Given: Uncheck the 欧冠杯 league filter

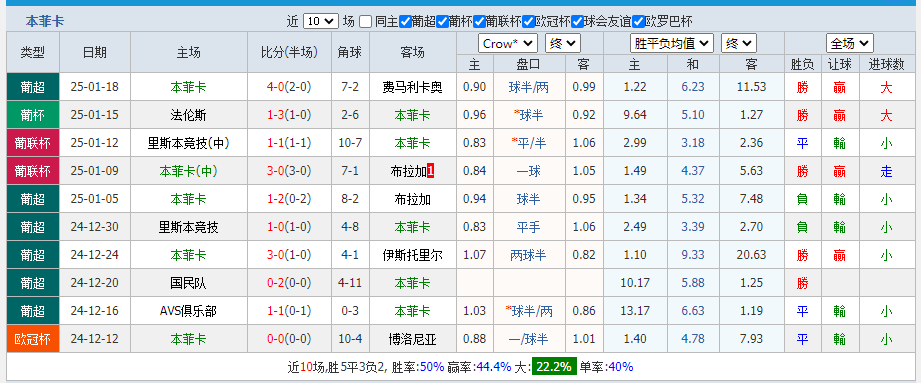Looking at the screenshot, I should pyautogui.click(x=529, y=22).
